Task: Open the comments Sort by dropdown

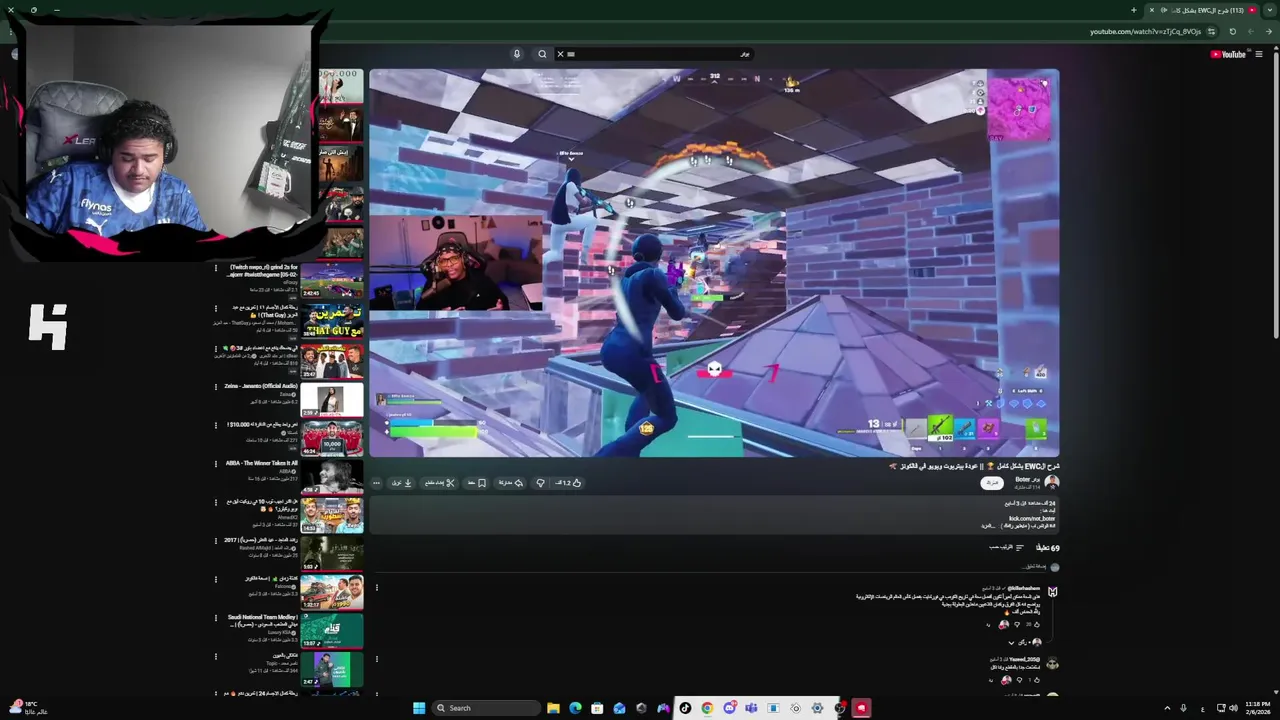Action: coord(1006,547)
